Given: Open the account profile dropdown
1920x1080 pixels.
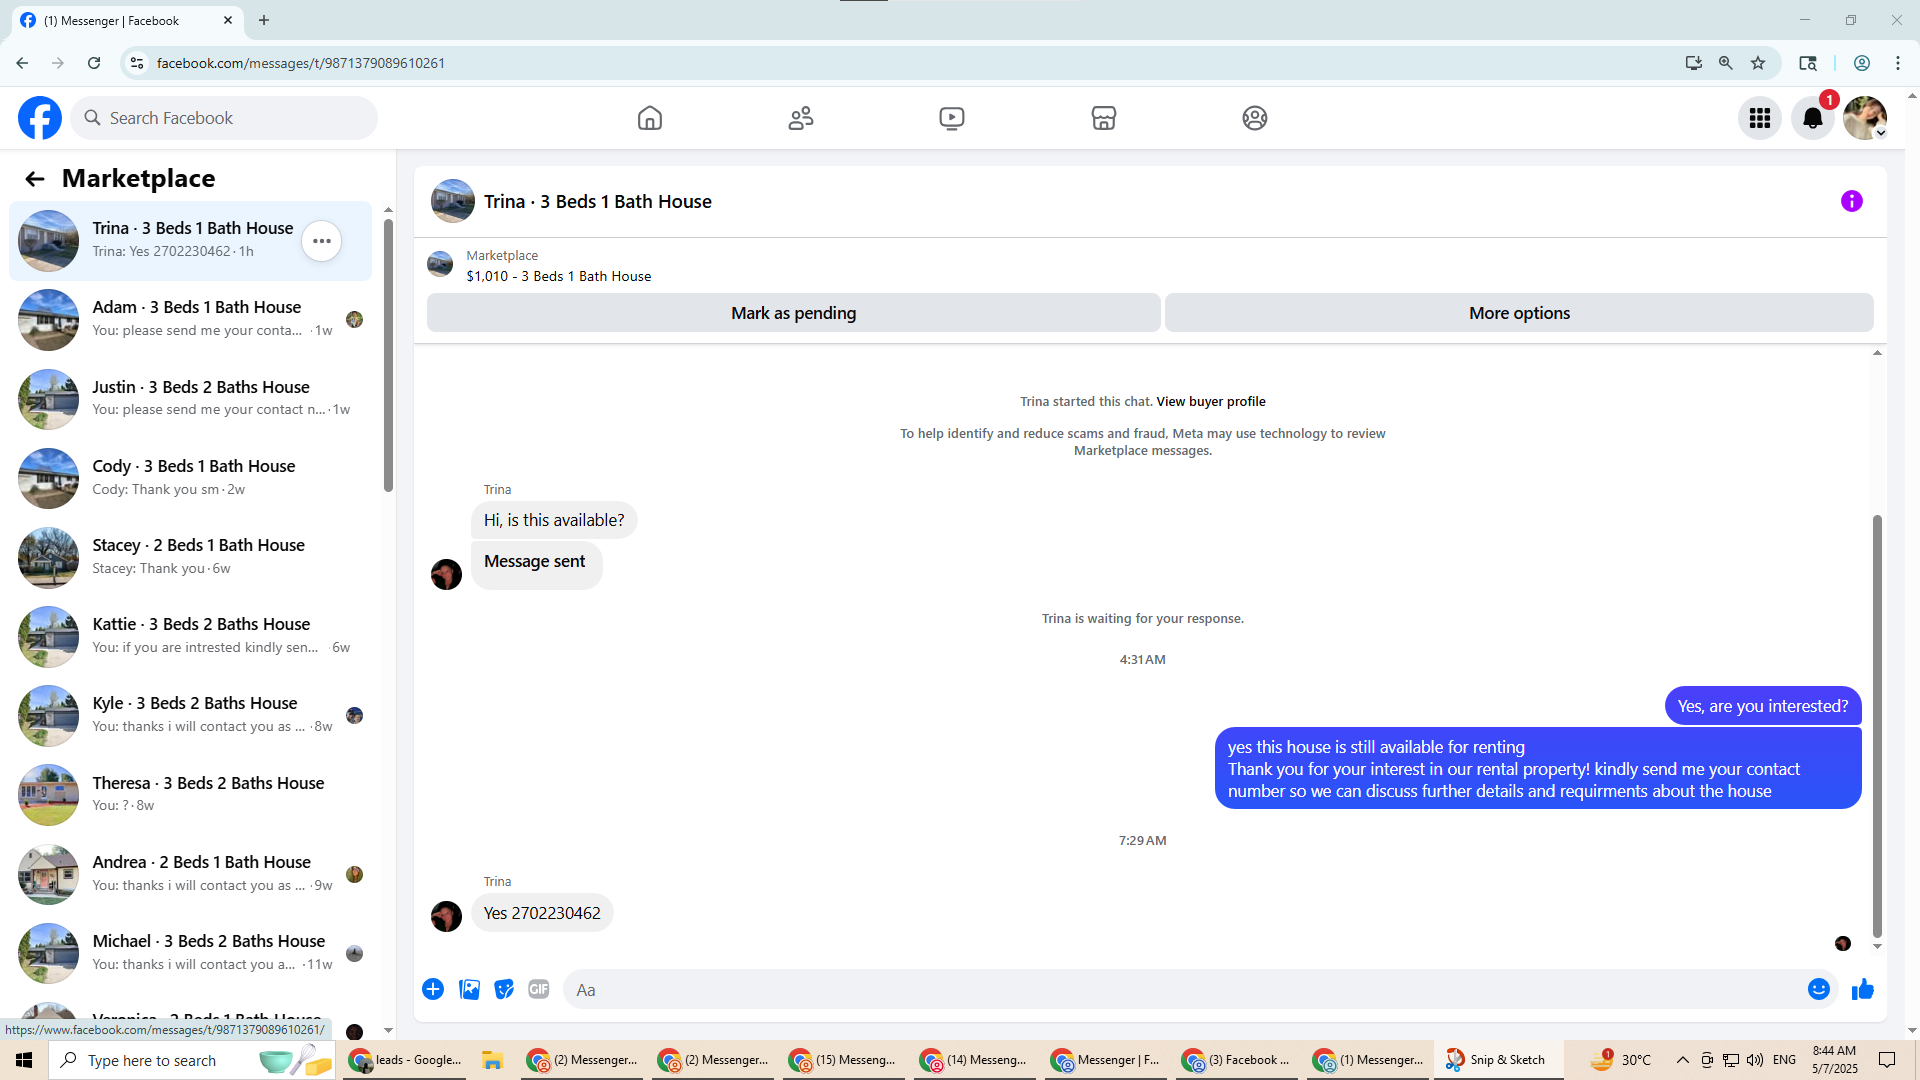Looking at the screenshot, I should tap(1865, 118).
